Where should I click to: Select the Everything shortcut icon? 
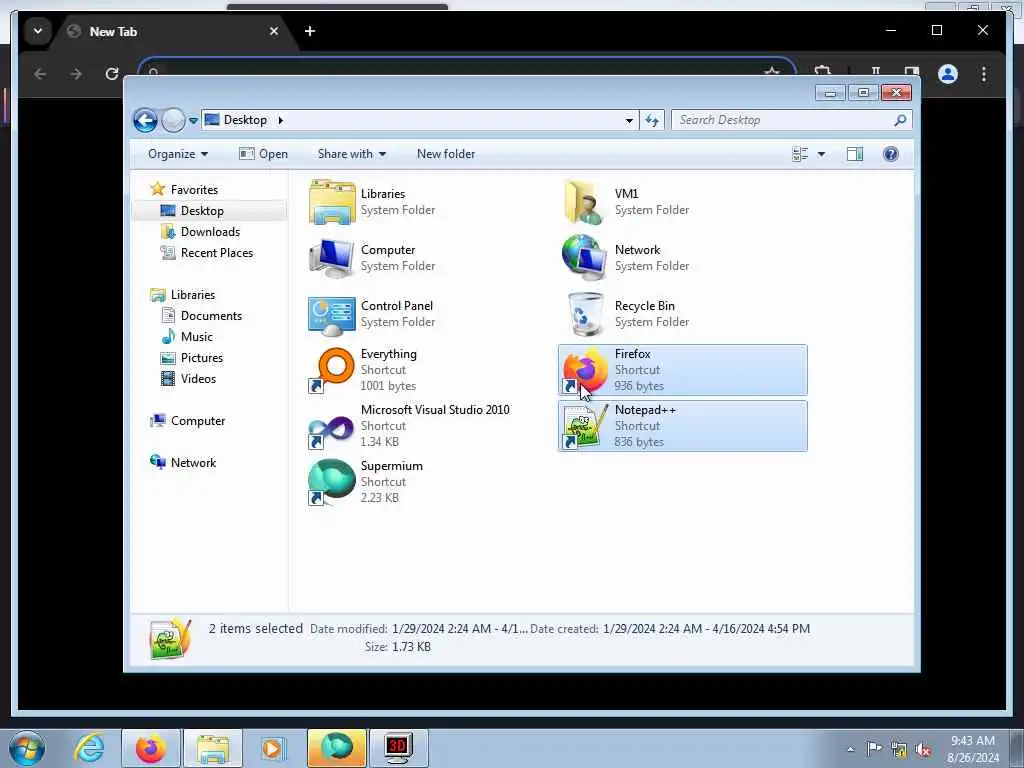[332, 370]
